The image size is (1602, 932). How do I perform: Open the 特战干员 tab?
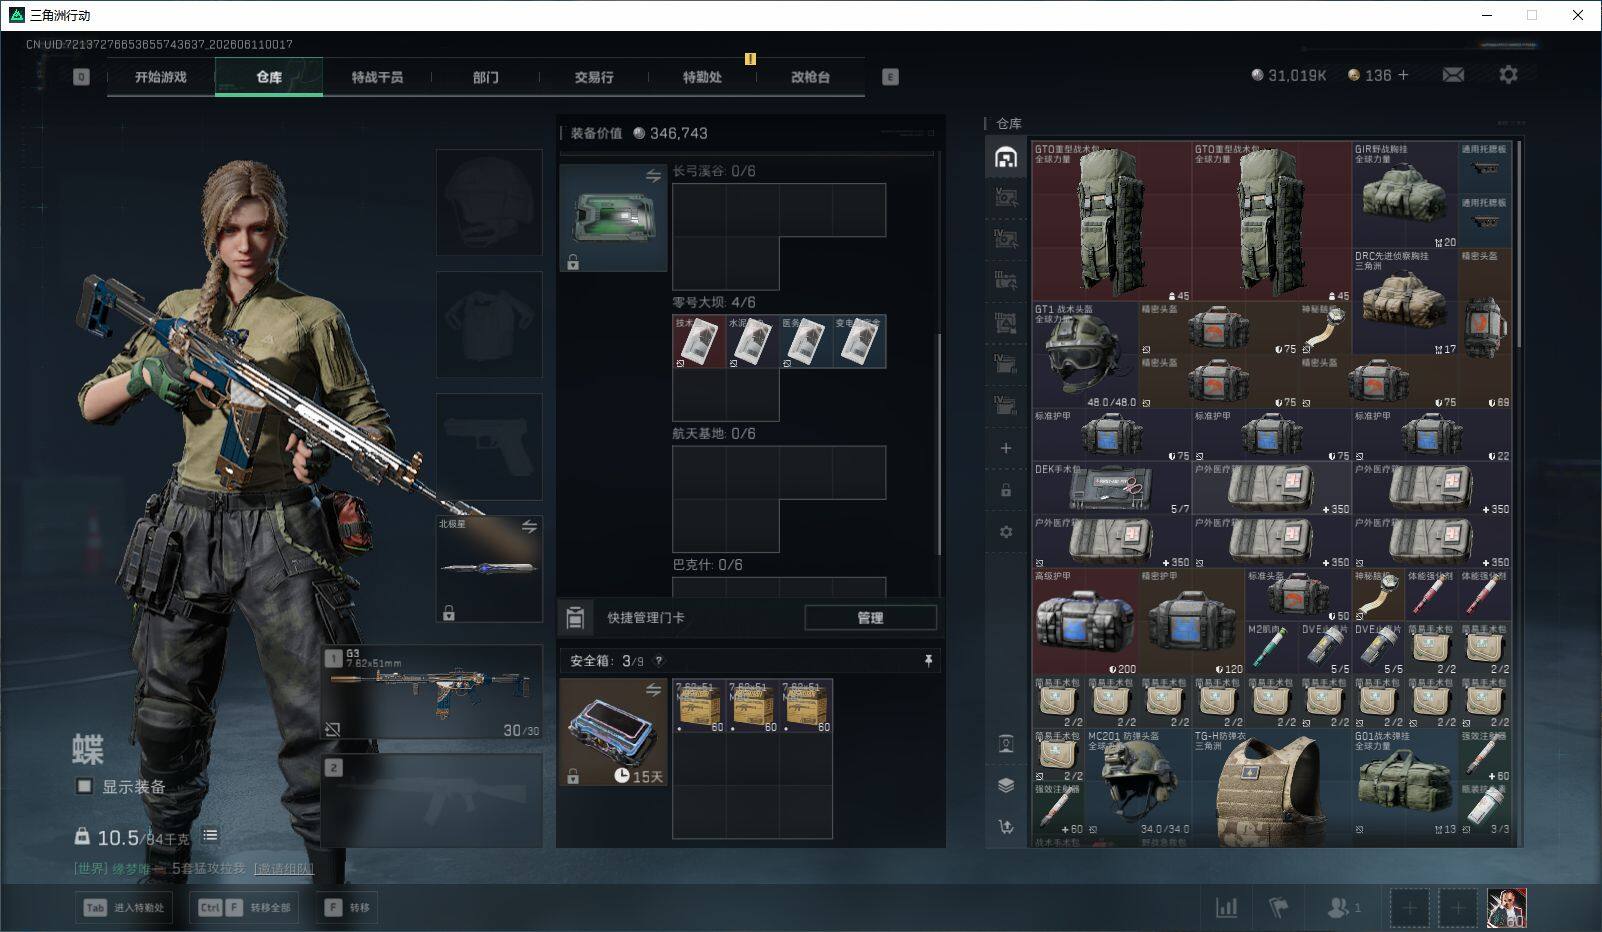(377, 77)
